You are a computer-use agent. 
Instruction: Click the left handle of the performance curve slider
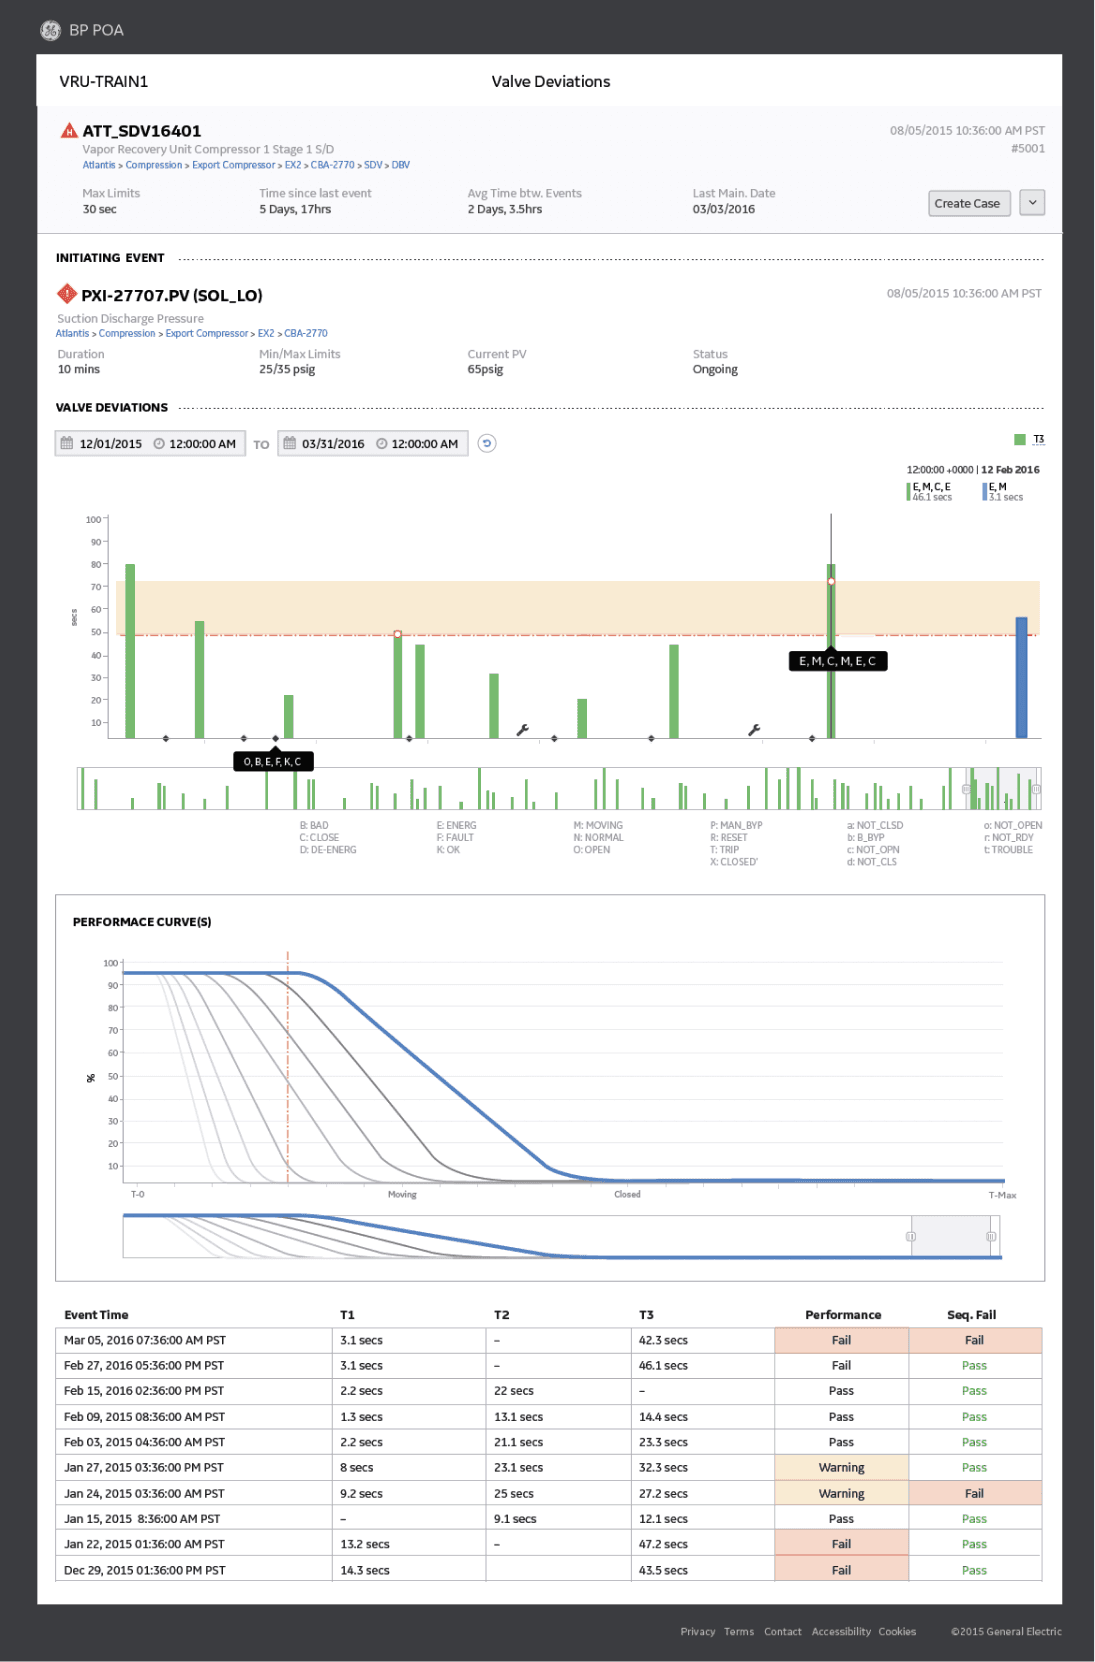tap(911, 1237)
